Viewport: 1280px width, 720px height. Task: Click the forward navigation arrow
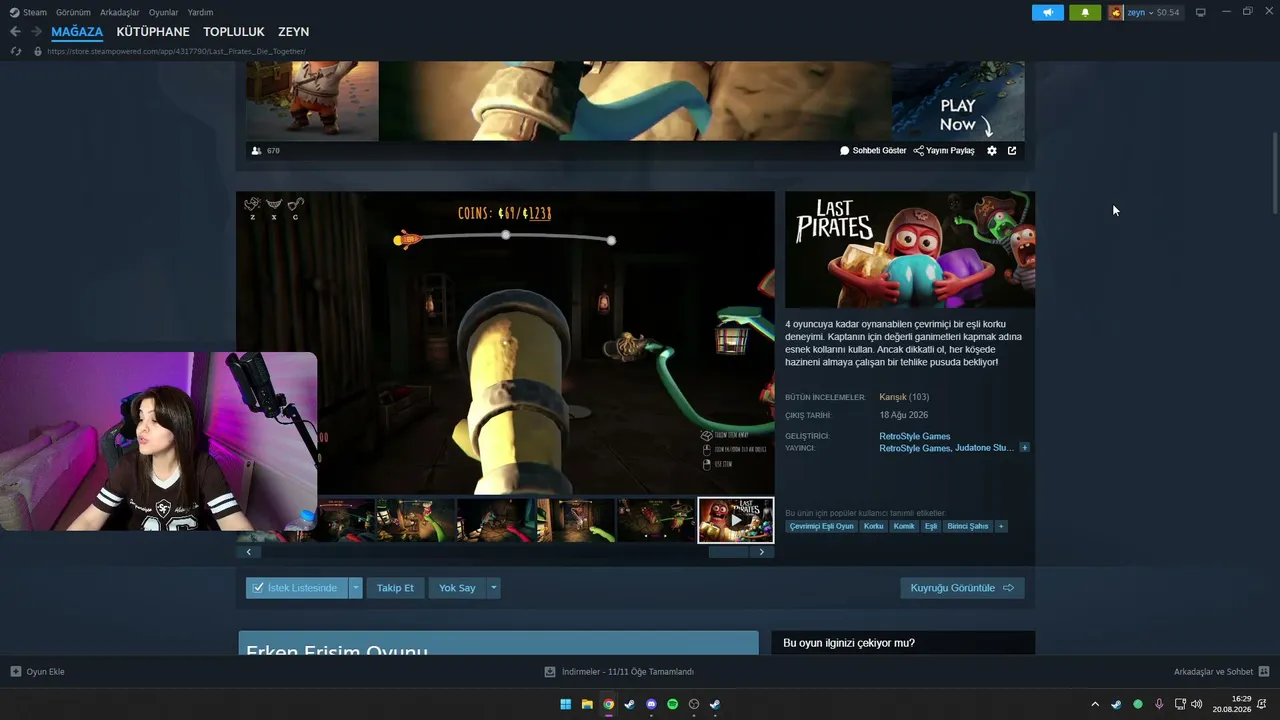(x=36, y=32)
